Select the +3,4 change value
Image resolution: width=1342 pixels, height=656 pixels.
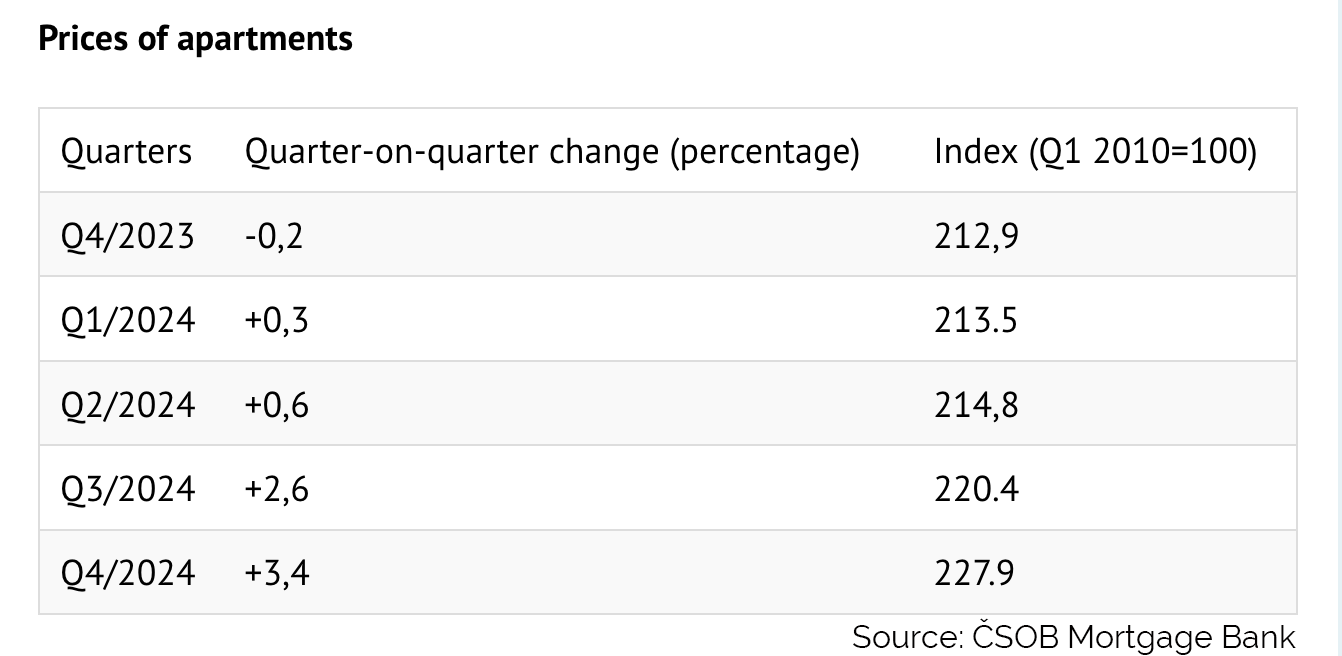coord(276,573)
